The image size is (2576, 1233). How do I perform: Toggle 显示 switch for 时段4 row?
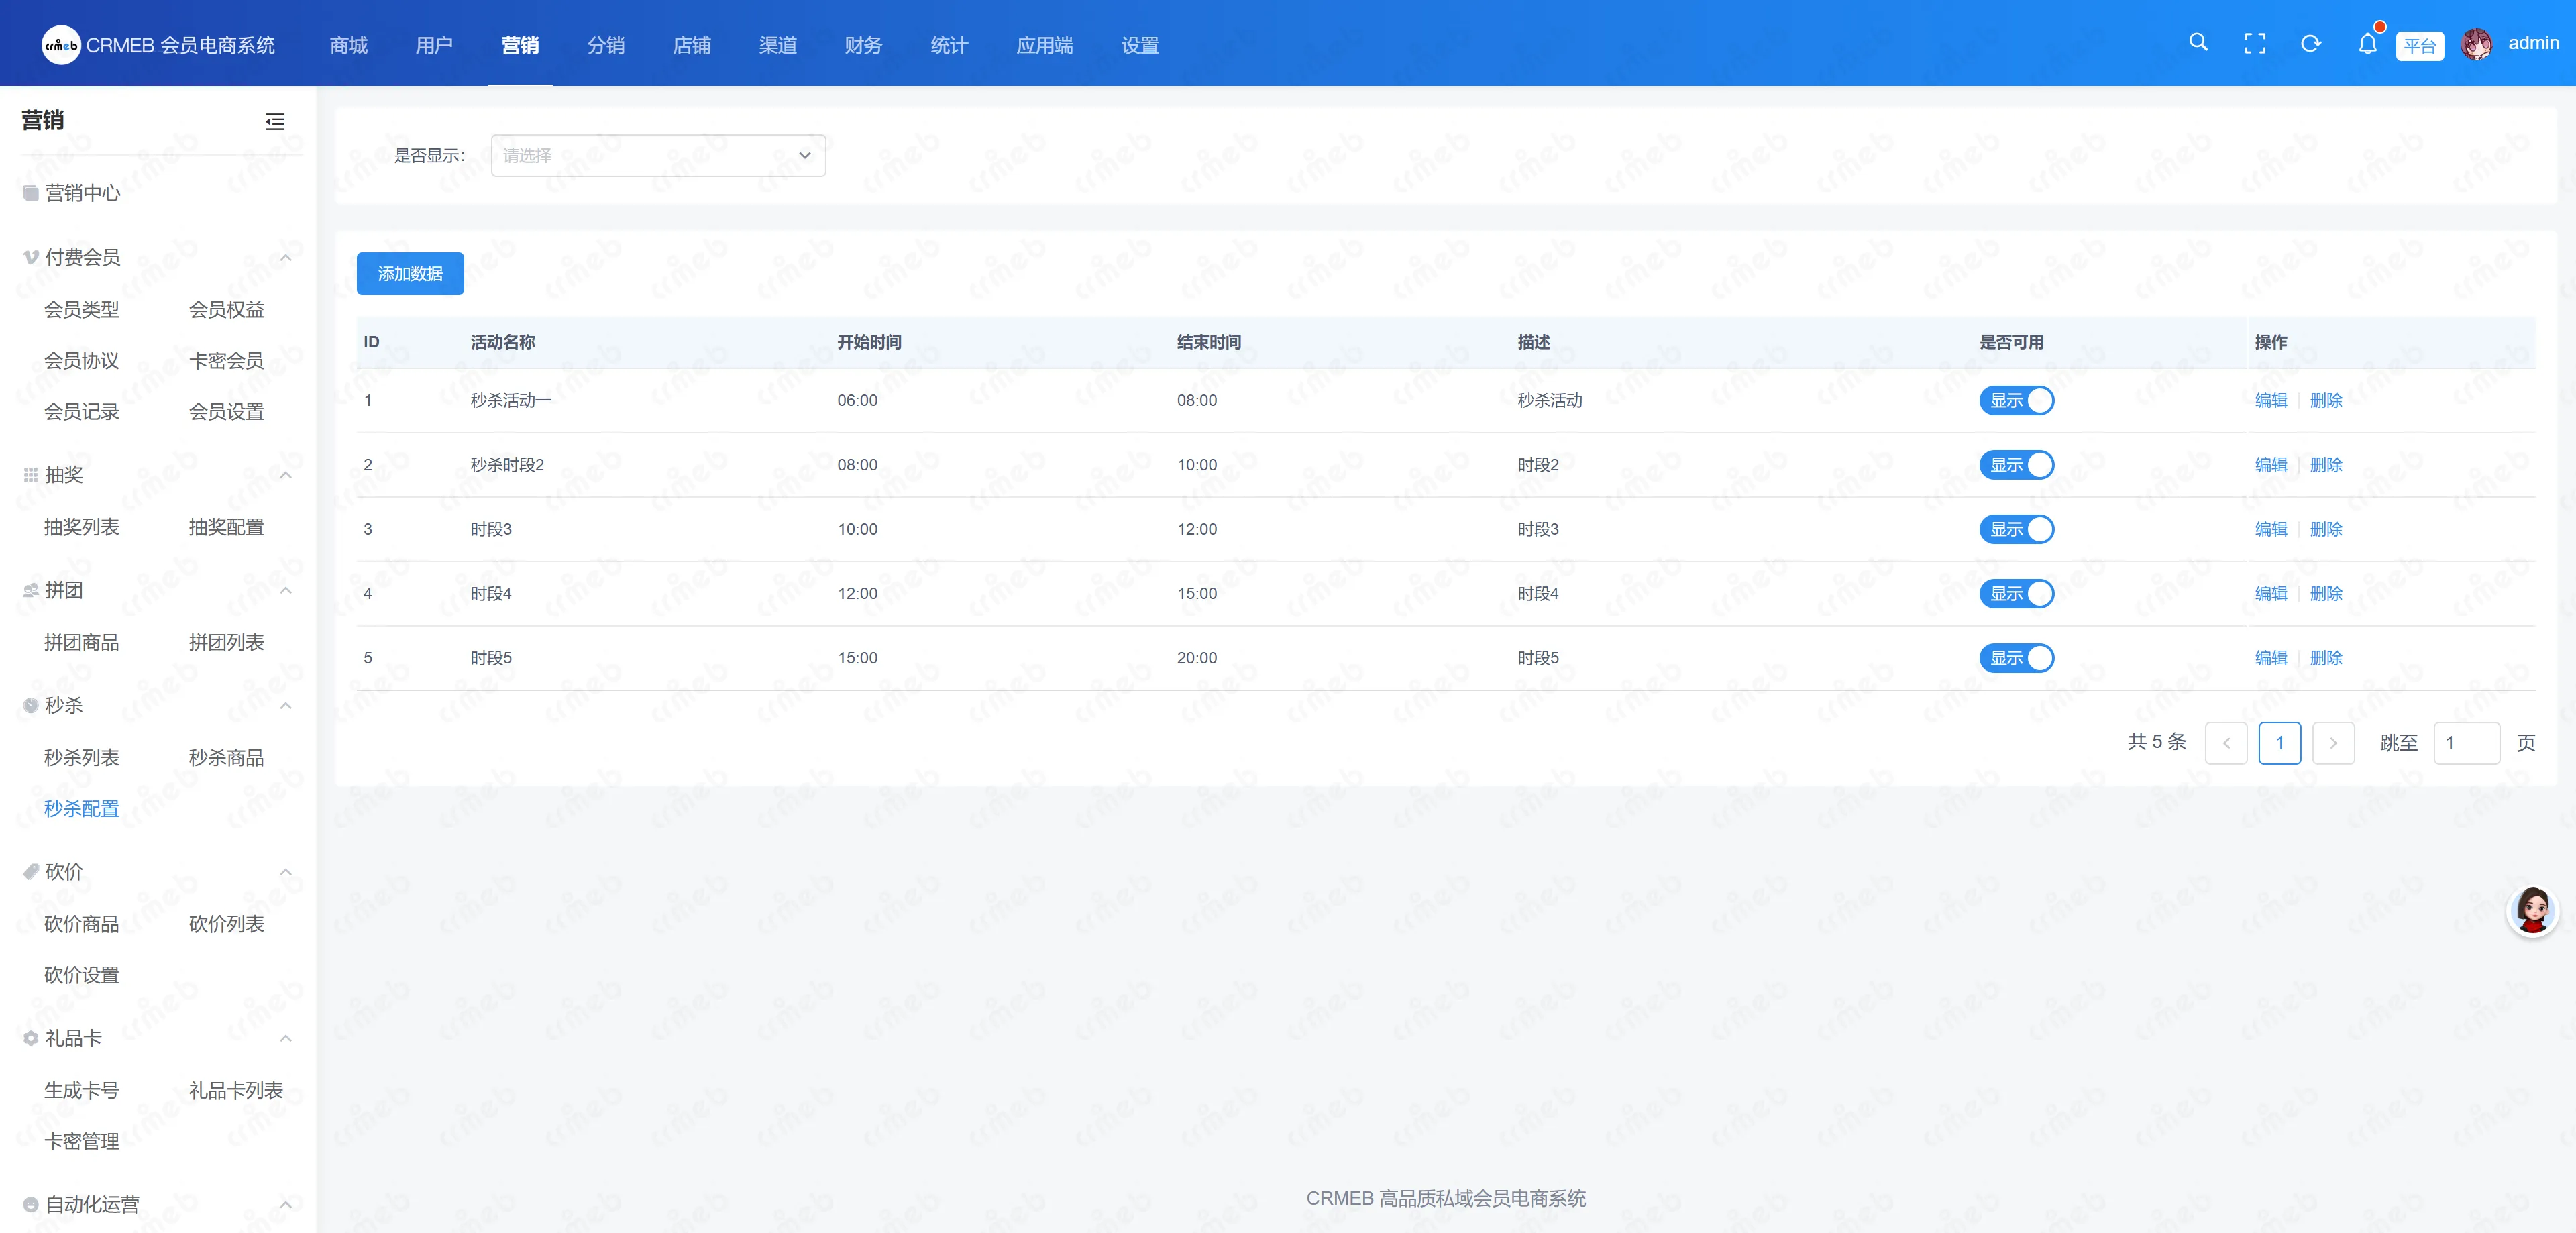pyautogui.click(x=2016, y=594)
